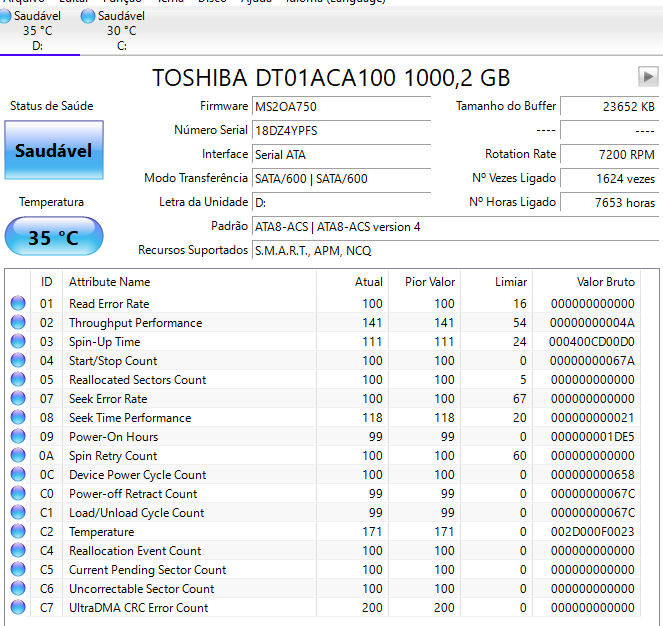Click the Status de Saúde label
This screenshot has height=626, width=663.
(51, 106)
